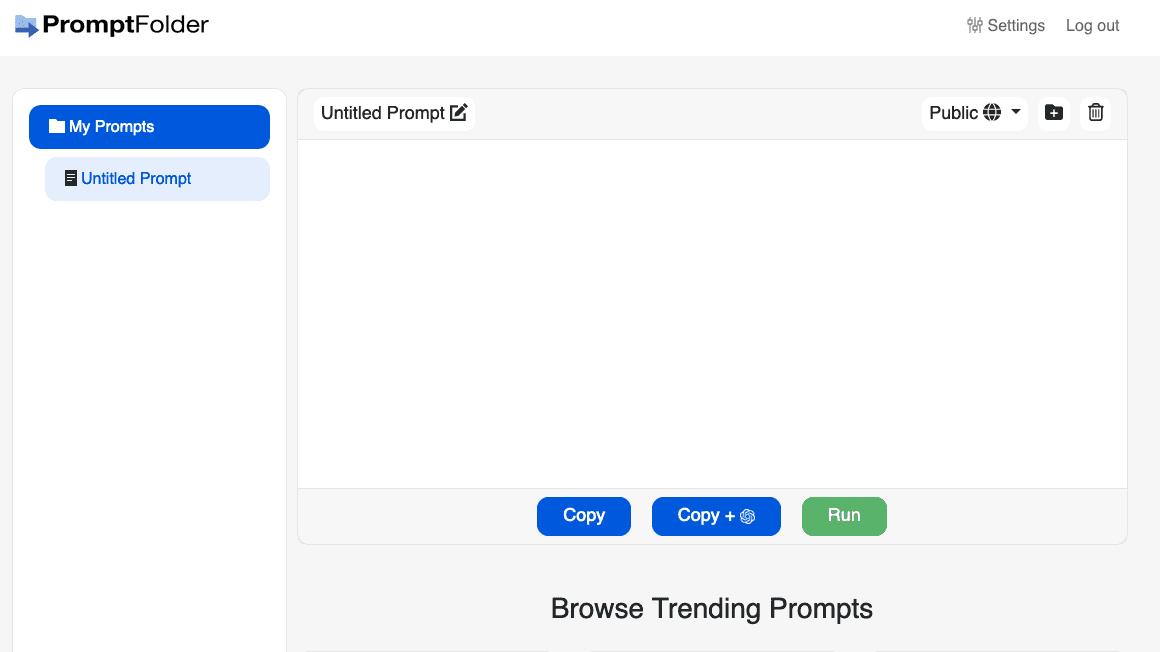This screenshot has width=1160, height=652.
Task: Open Settings from the top bar
Action: (x=1016, y=25)
